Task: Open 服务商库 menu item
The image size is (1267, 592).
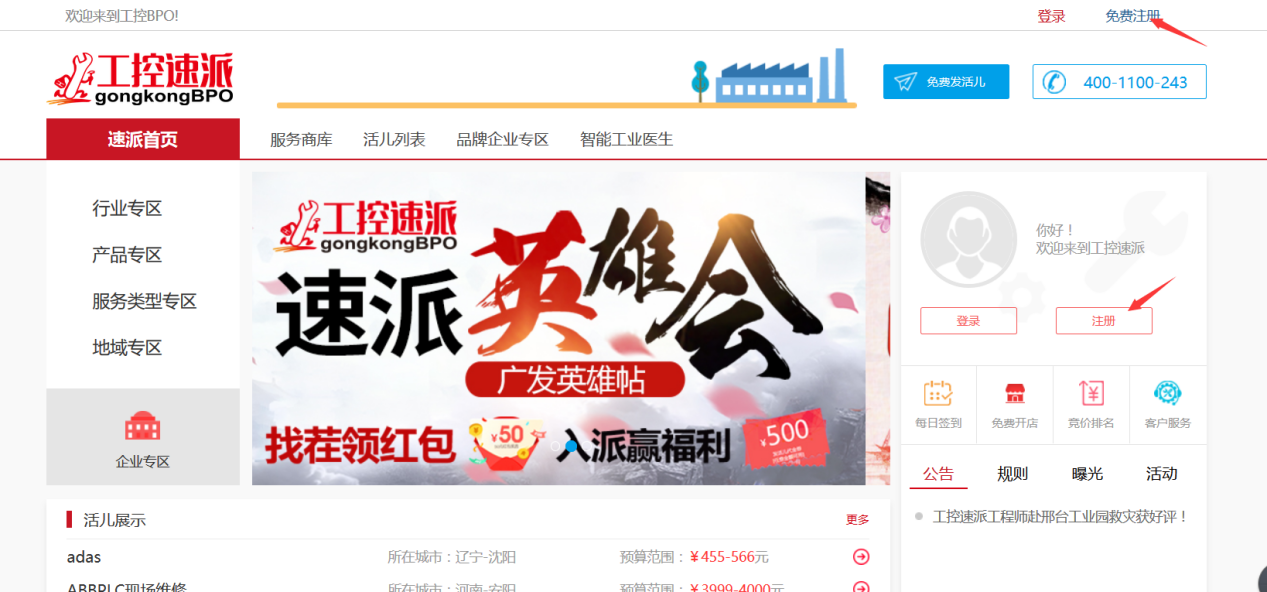Action: (301, 139)
